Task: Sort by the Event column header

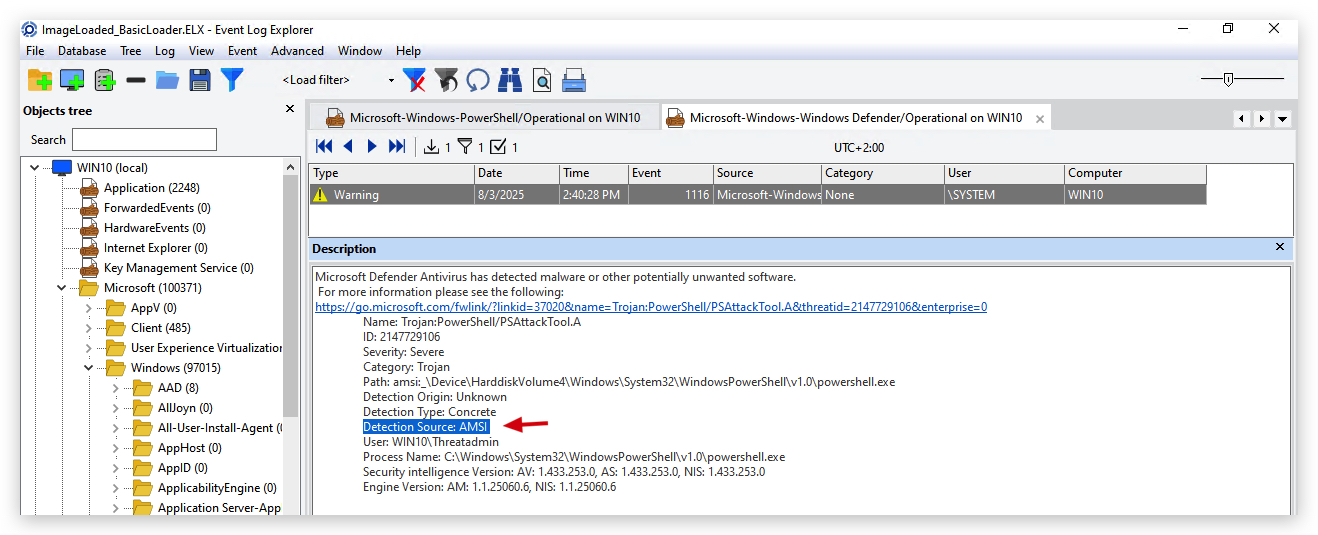Action: click(x=670, y=173)
